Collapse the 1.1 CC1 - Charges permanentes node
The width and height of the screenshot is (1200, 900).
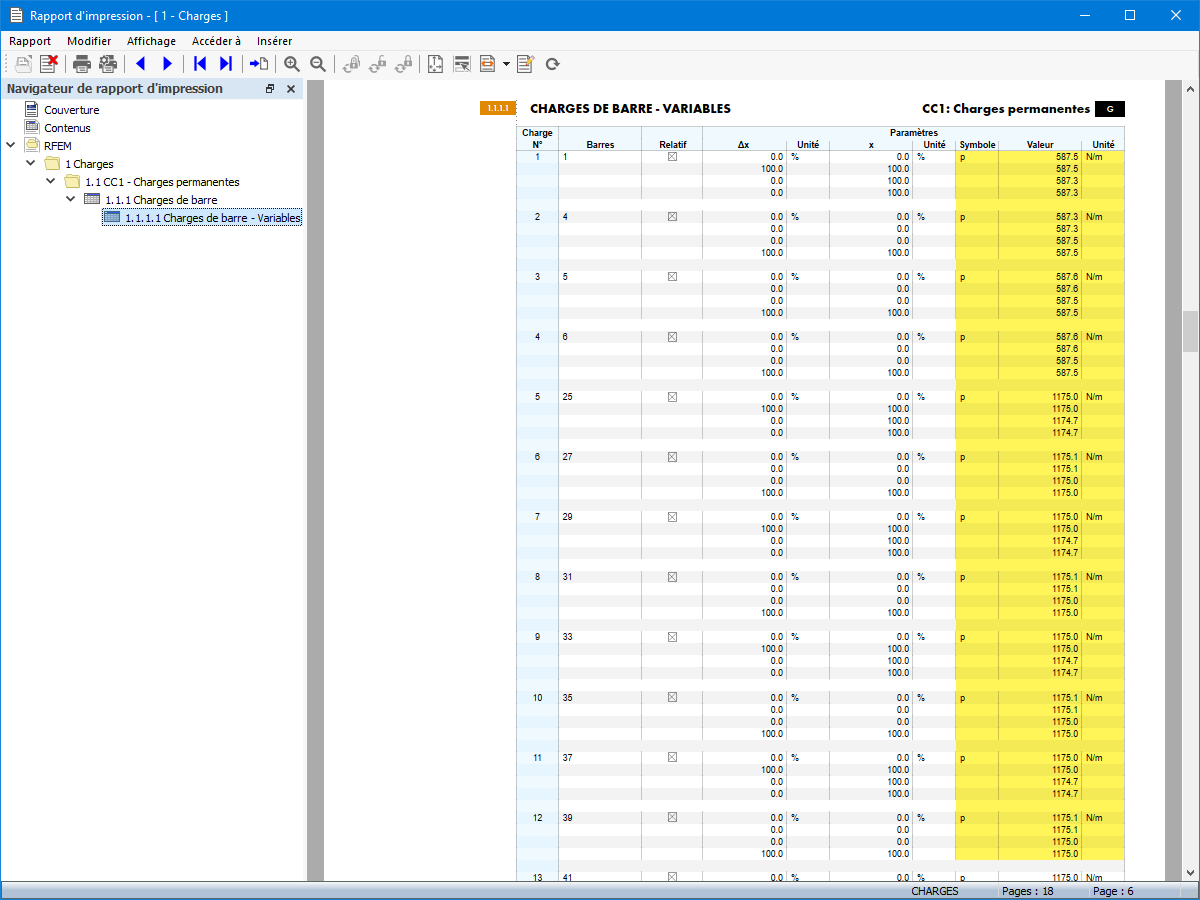[51, 181]
